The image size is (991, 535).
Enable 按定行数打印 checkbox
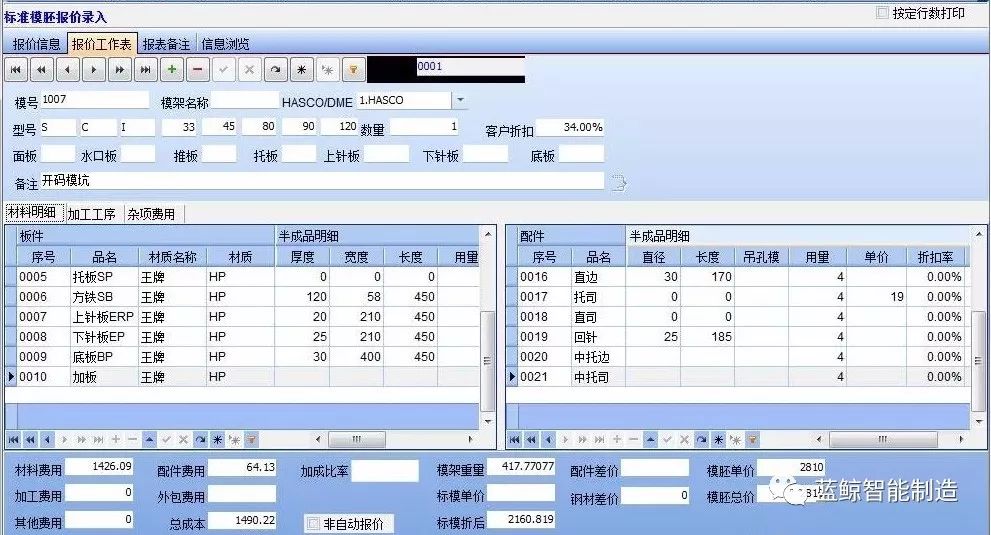(882, 13)
